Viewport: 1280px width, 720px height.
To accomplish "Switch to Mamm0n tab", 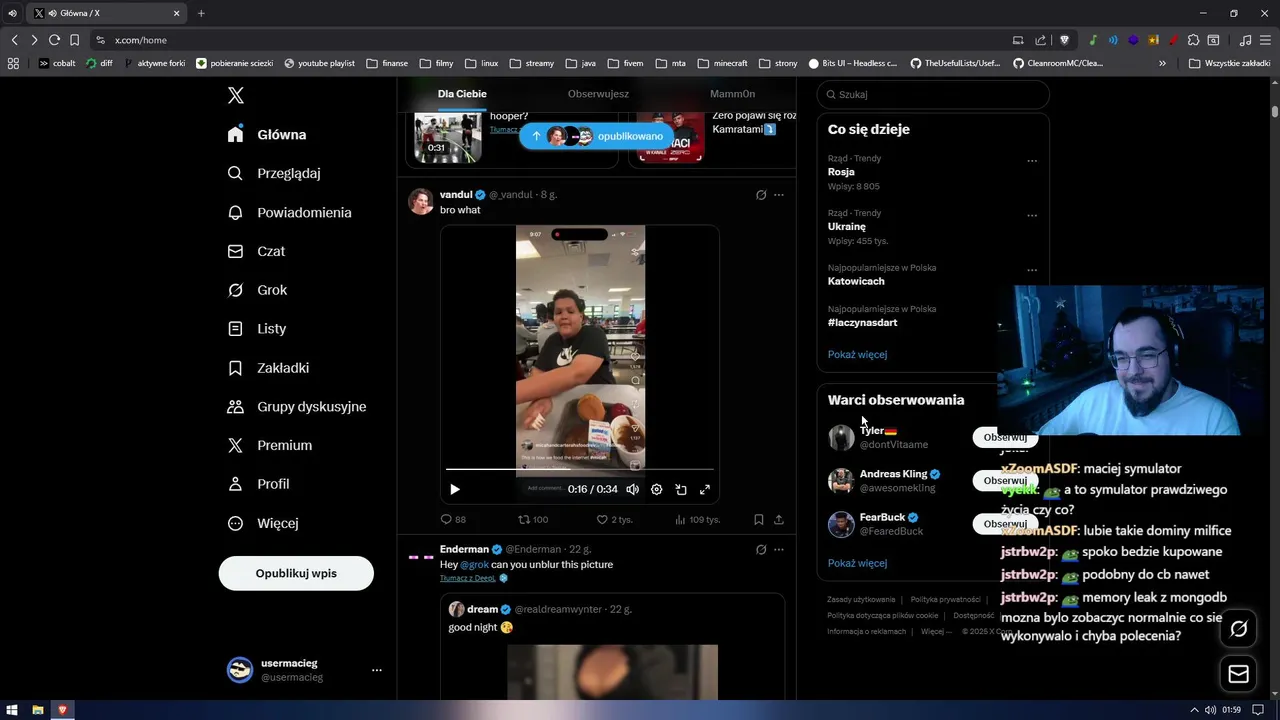I will click(732, 94).
